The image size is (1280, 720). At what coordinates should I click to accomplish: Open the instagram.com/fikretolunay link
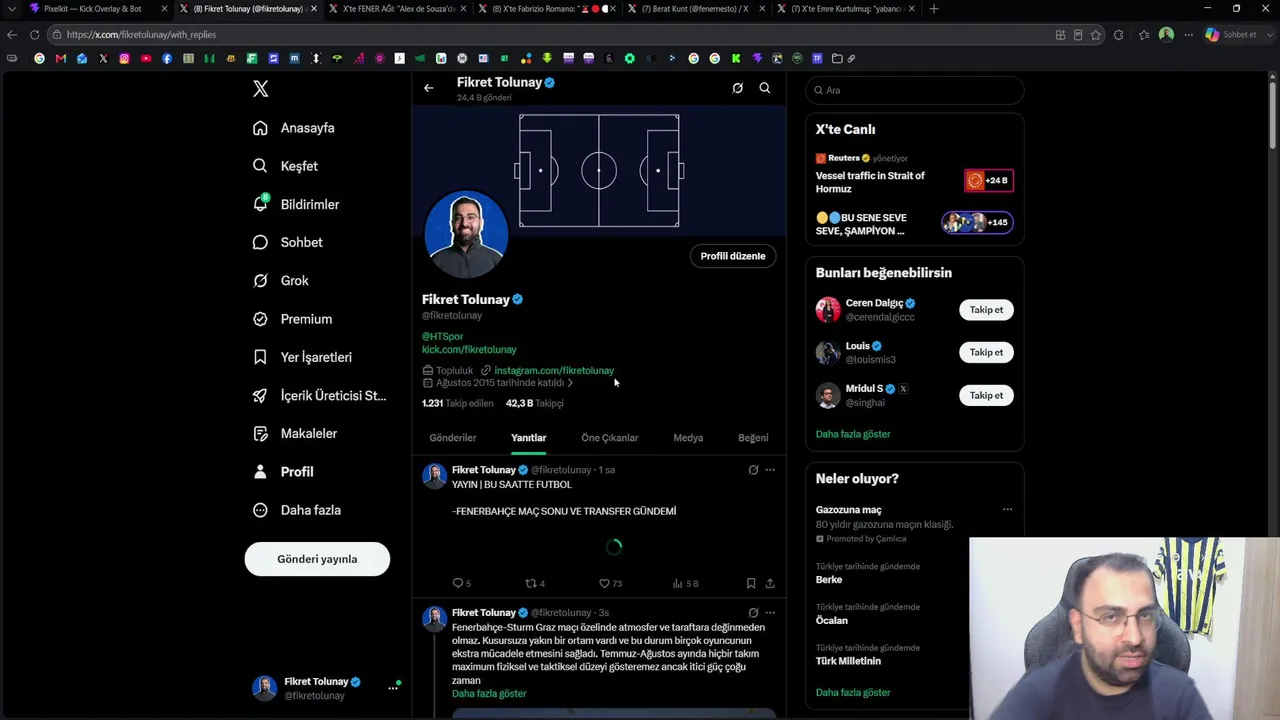coord(554,371)
